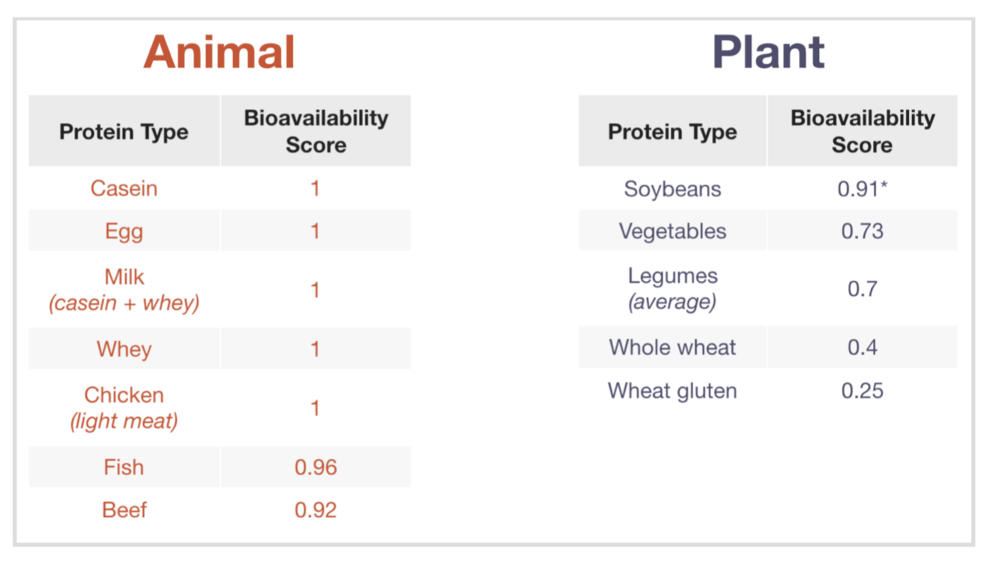Select the 0.91* Soybeans score

point(862,189)
